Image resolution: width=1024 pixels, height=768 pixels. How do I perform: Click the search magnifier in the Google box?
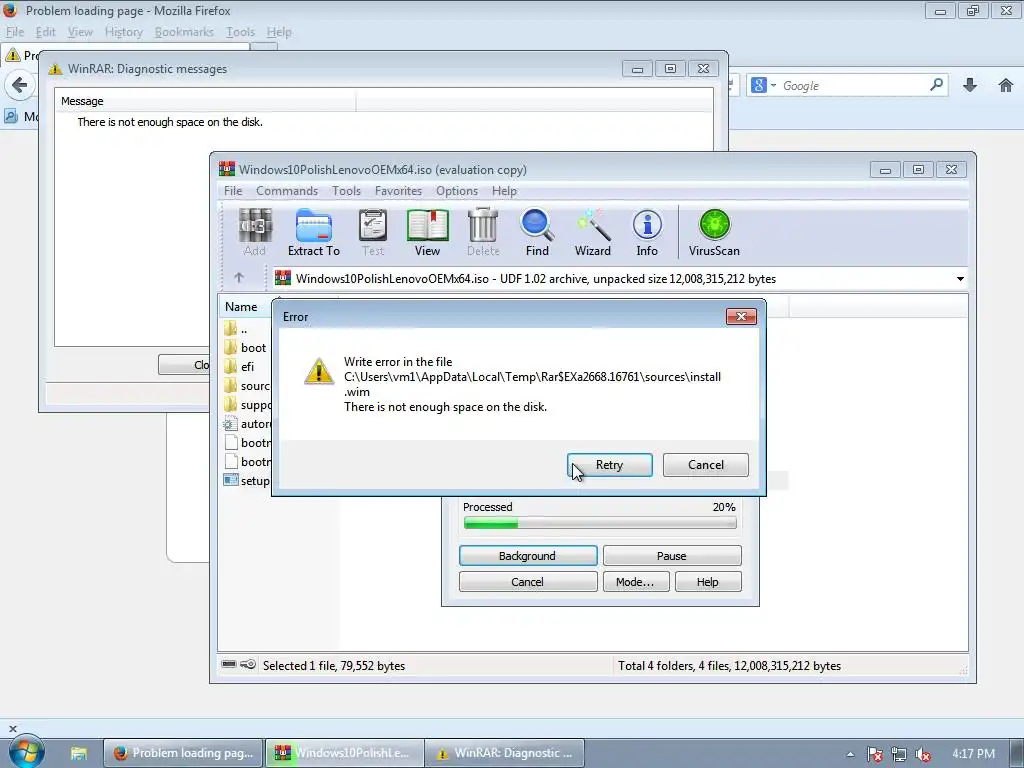tap(936, 85)
